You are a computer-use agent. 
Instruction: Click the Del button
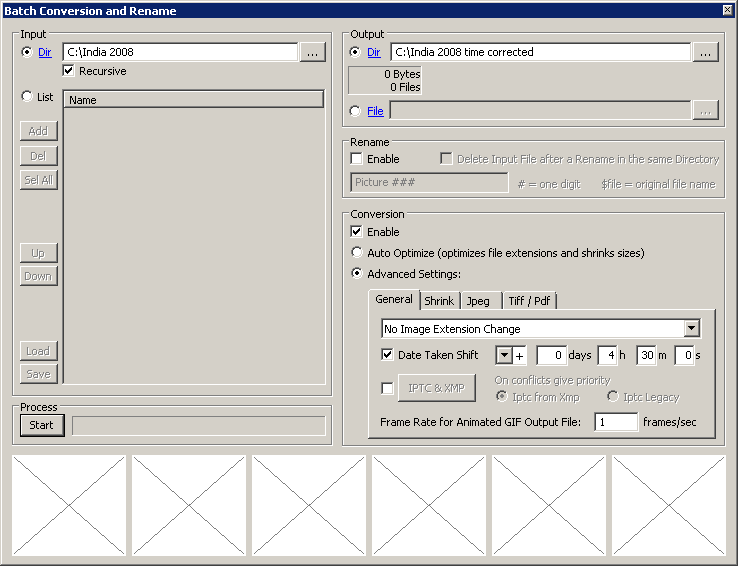point(39,156)
